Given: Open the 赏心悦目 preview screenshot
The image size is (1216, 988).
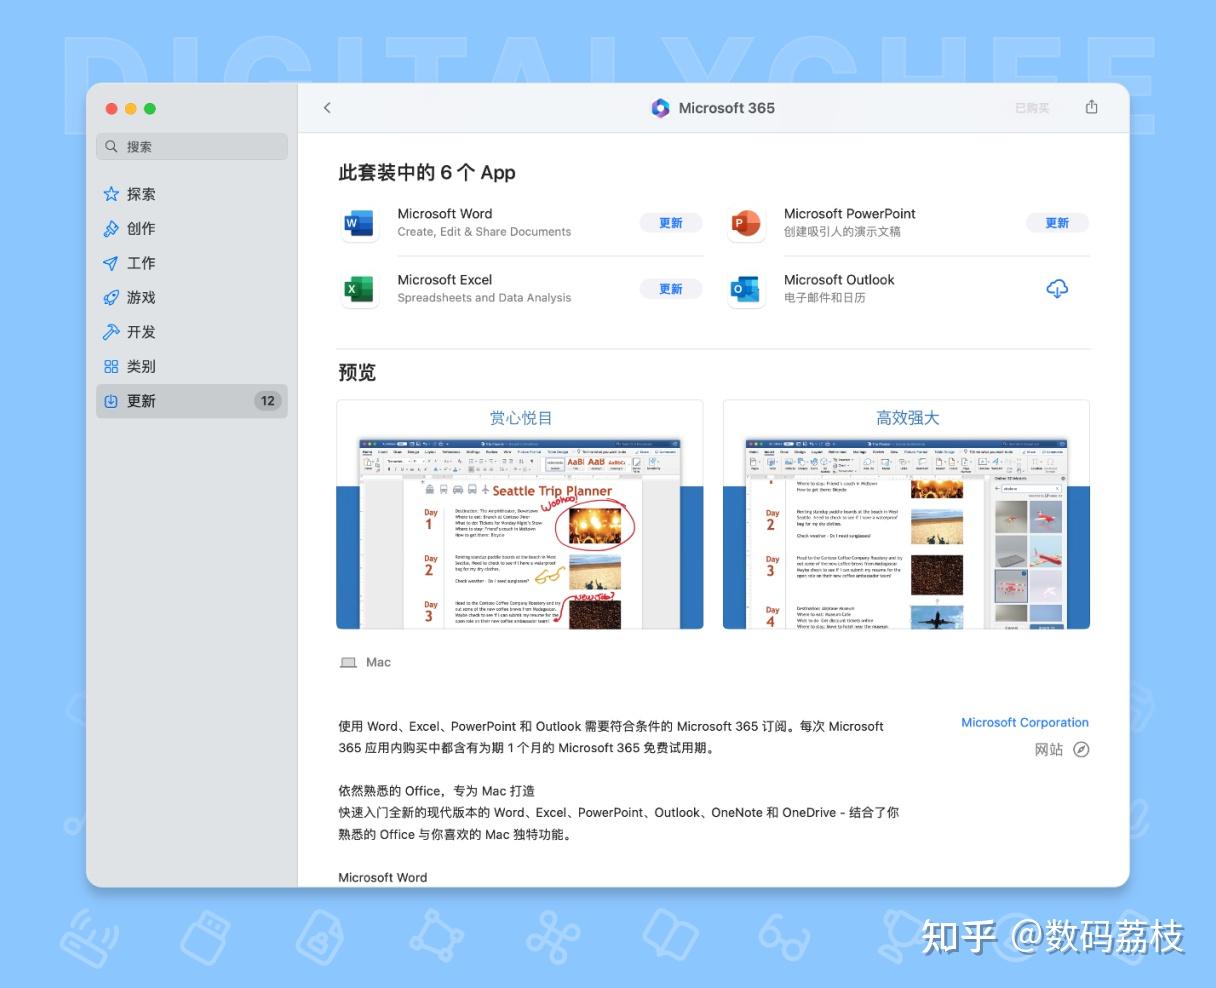Looking at the screenshot, I should tap(520, 515).
